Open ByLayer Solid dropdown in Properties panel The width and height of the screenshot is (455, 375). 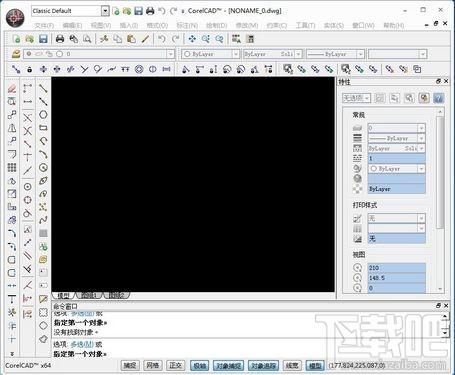pos(421,148)
